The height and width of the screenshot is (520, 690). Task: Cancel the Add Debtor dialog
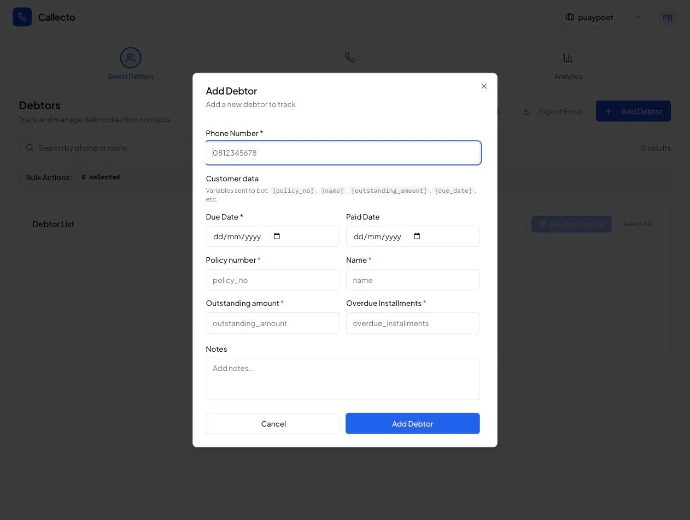[x=273, y=424]
